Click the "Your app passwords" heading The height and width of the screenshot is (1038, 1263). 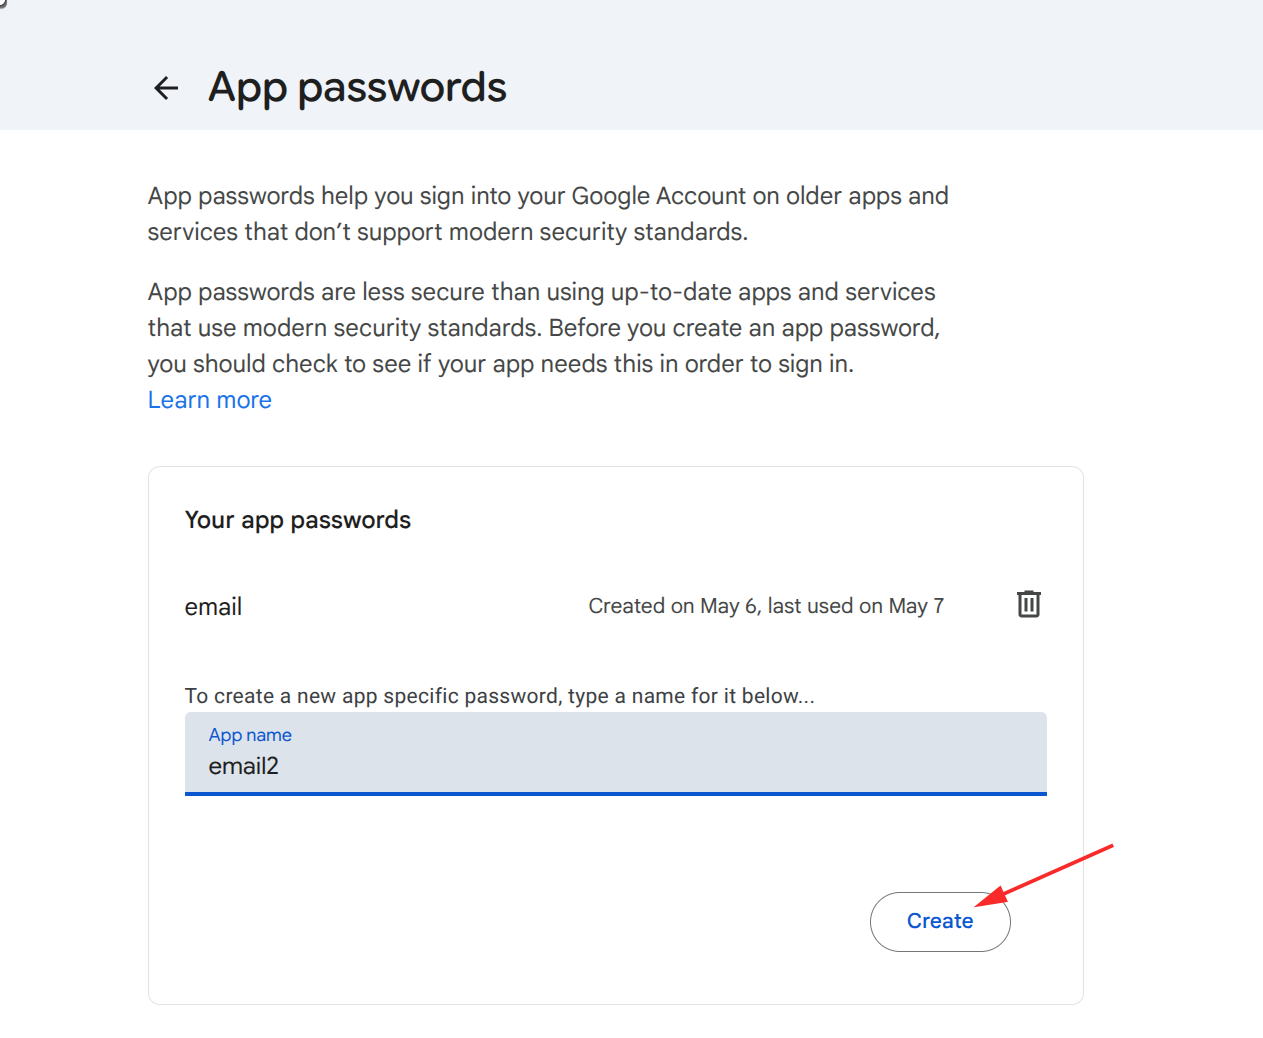click(298, 520)
